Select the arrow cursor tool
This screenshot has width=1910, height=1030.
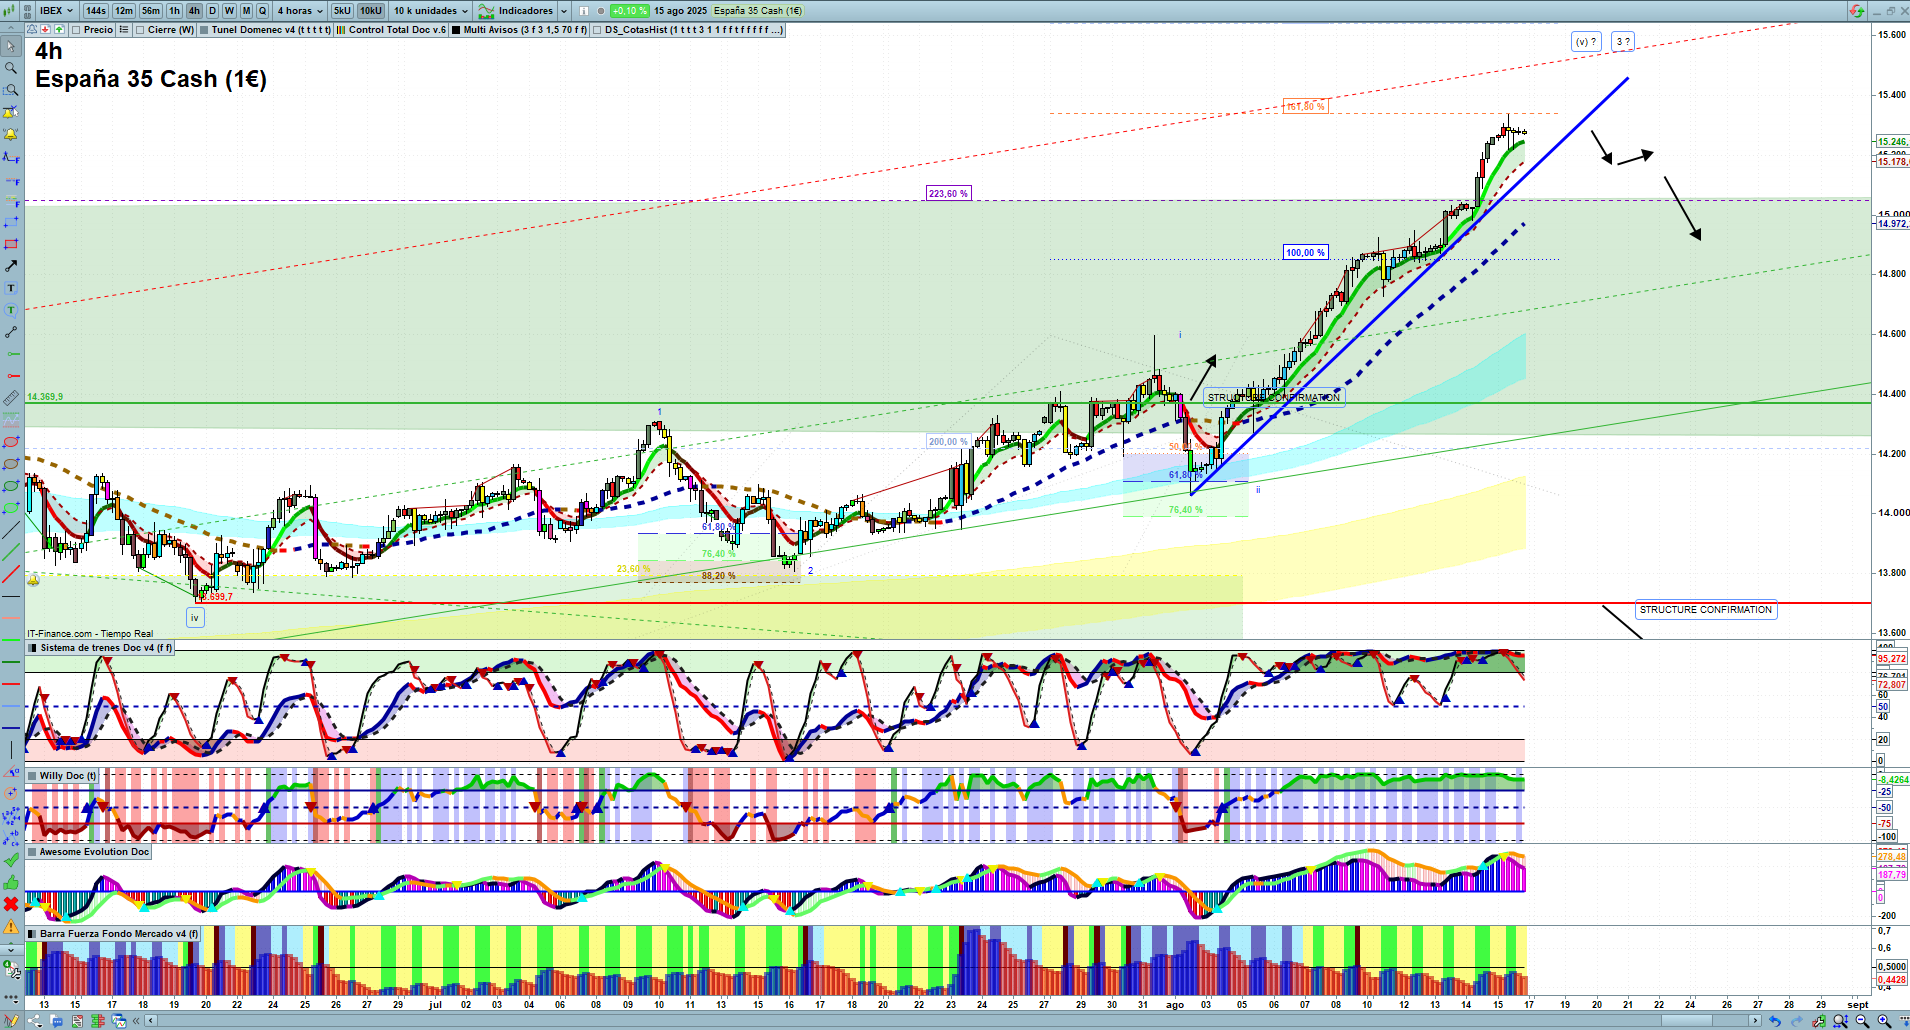pos(11,46)
